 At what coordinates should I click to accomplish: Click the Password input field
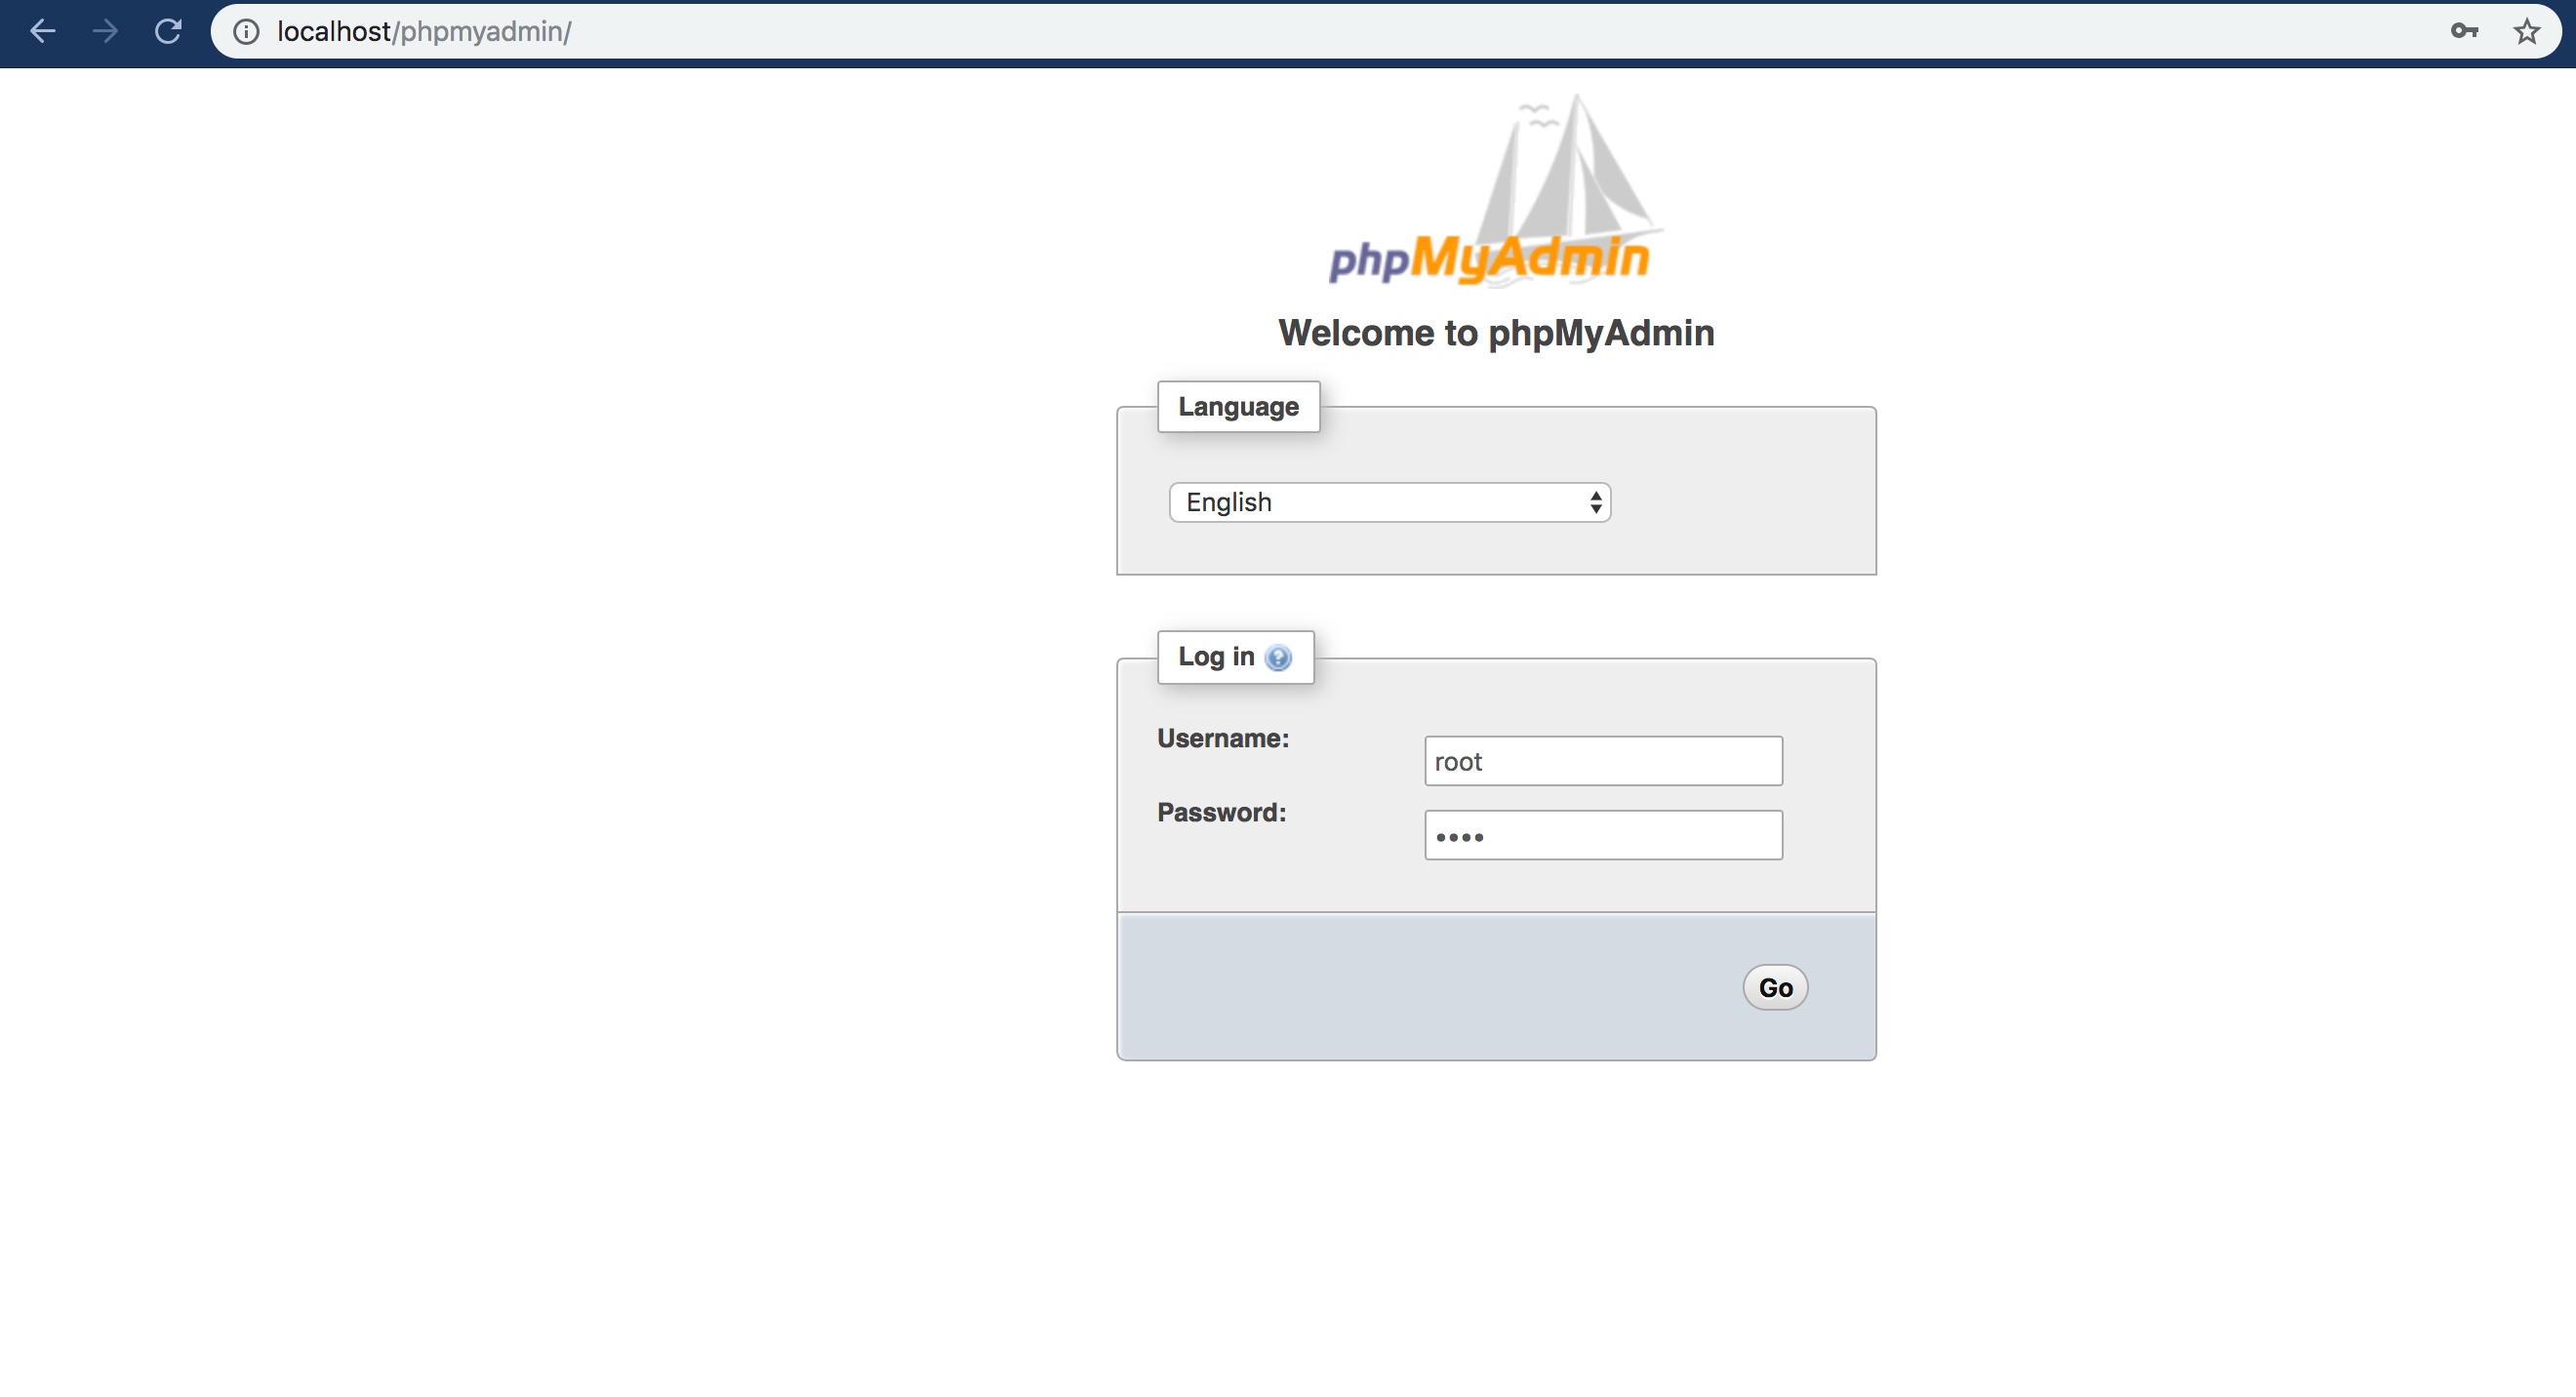pyautogui.click(x=1604, y=834)
